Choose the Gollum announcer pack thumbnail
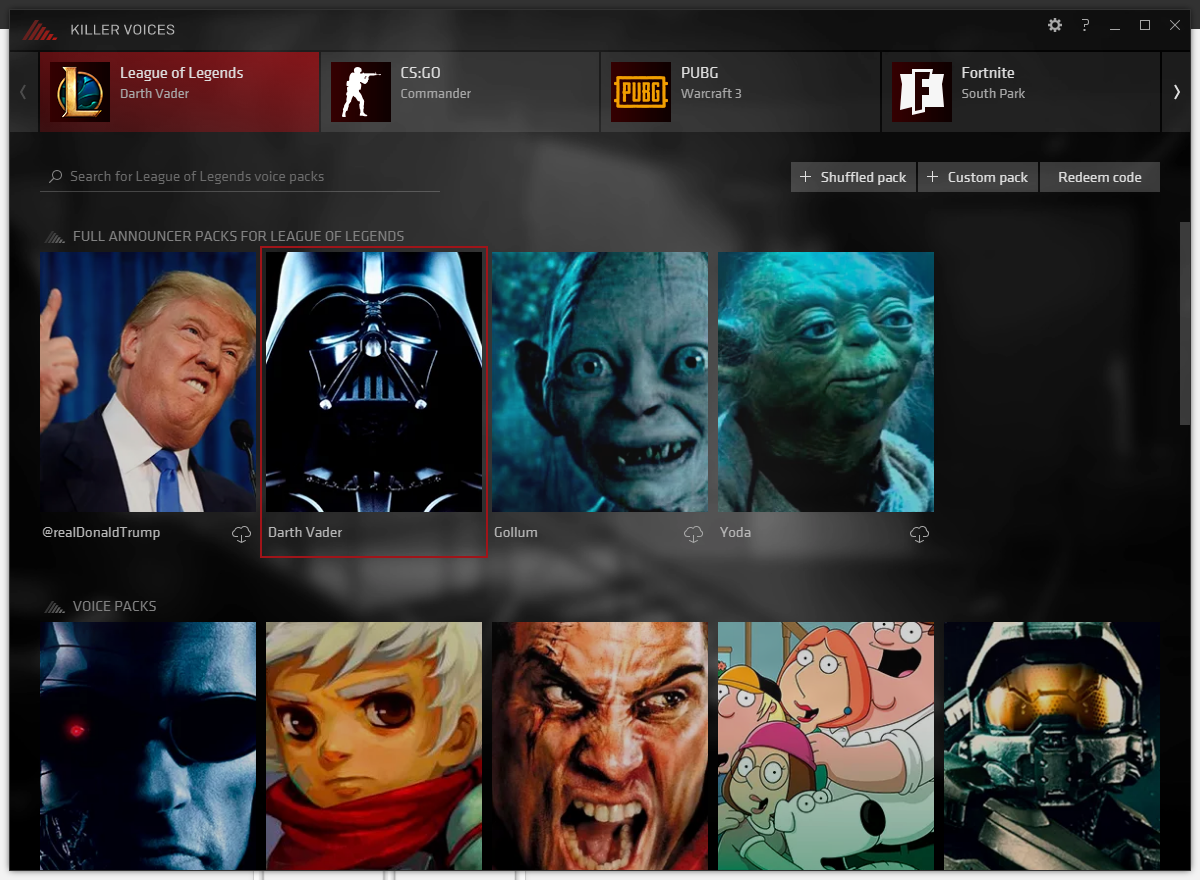This screenshot has width=1200, height=880. point(600,382)
